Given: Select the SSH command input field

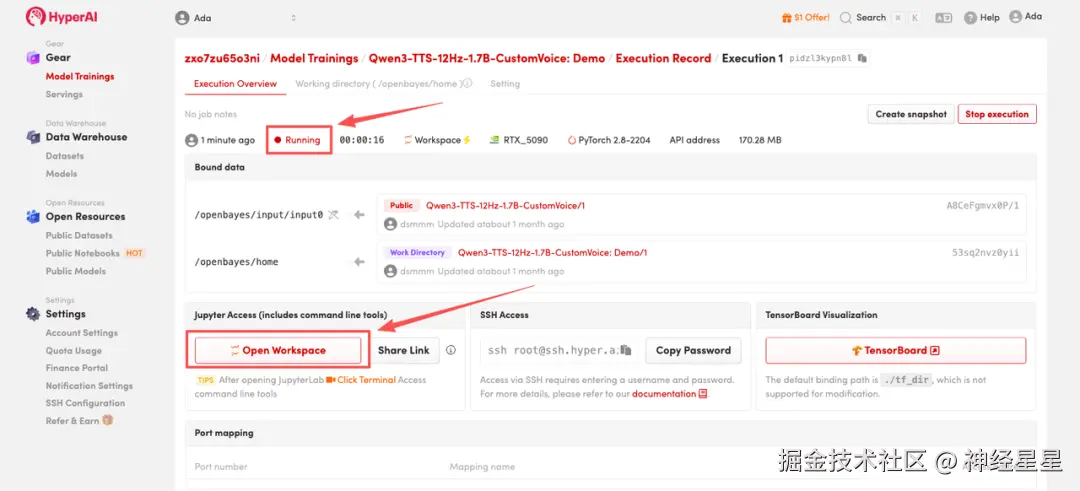Looking at the screenshot, I should [559, 350].
